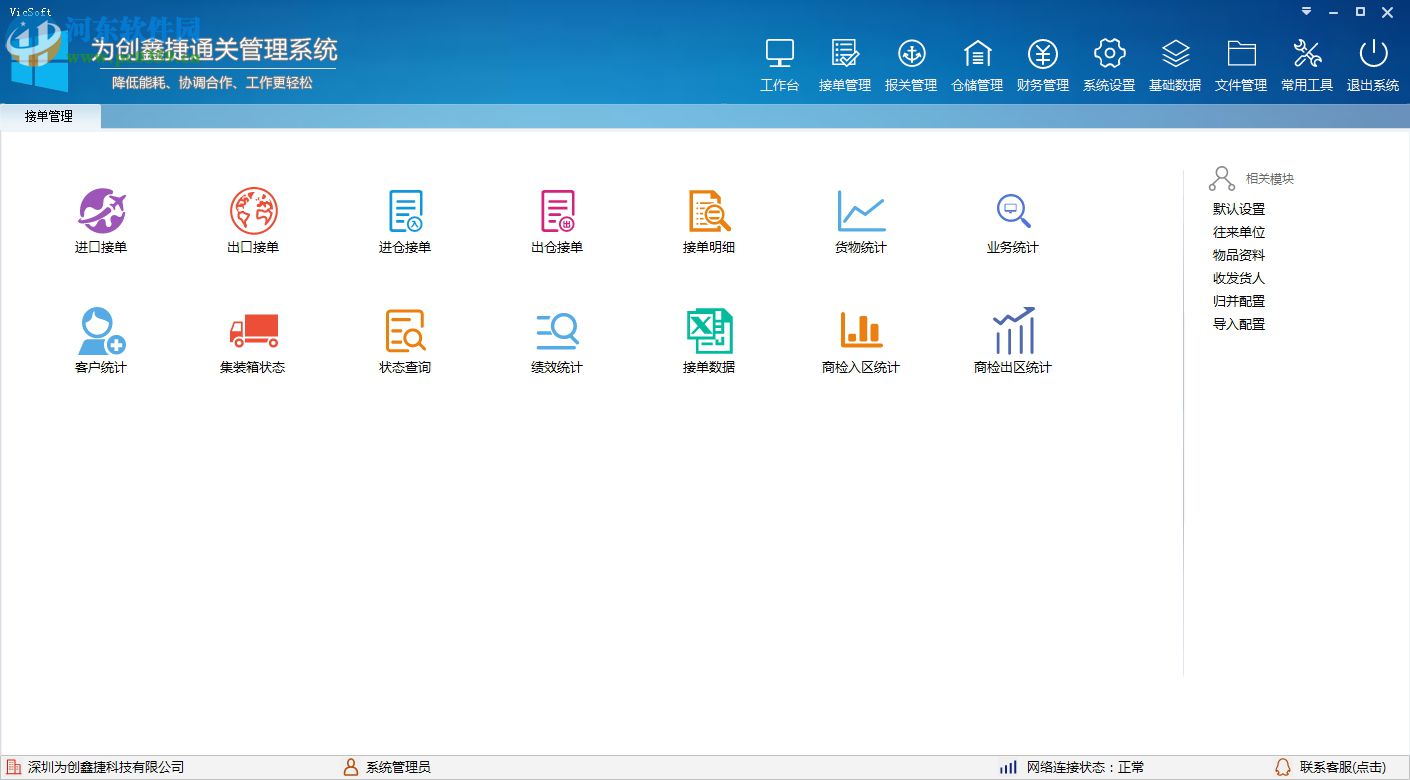Image resolution: width=1410 pixels, height=780 pixels.
Task: Click 联系客服(点击) in the status bar
Action: 1343,768
